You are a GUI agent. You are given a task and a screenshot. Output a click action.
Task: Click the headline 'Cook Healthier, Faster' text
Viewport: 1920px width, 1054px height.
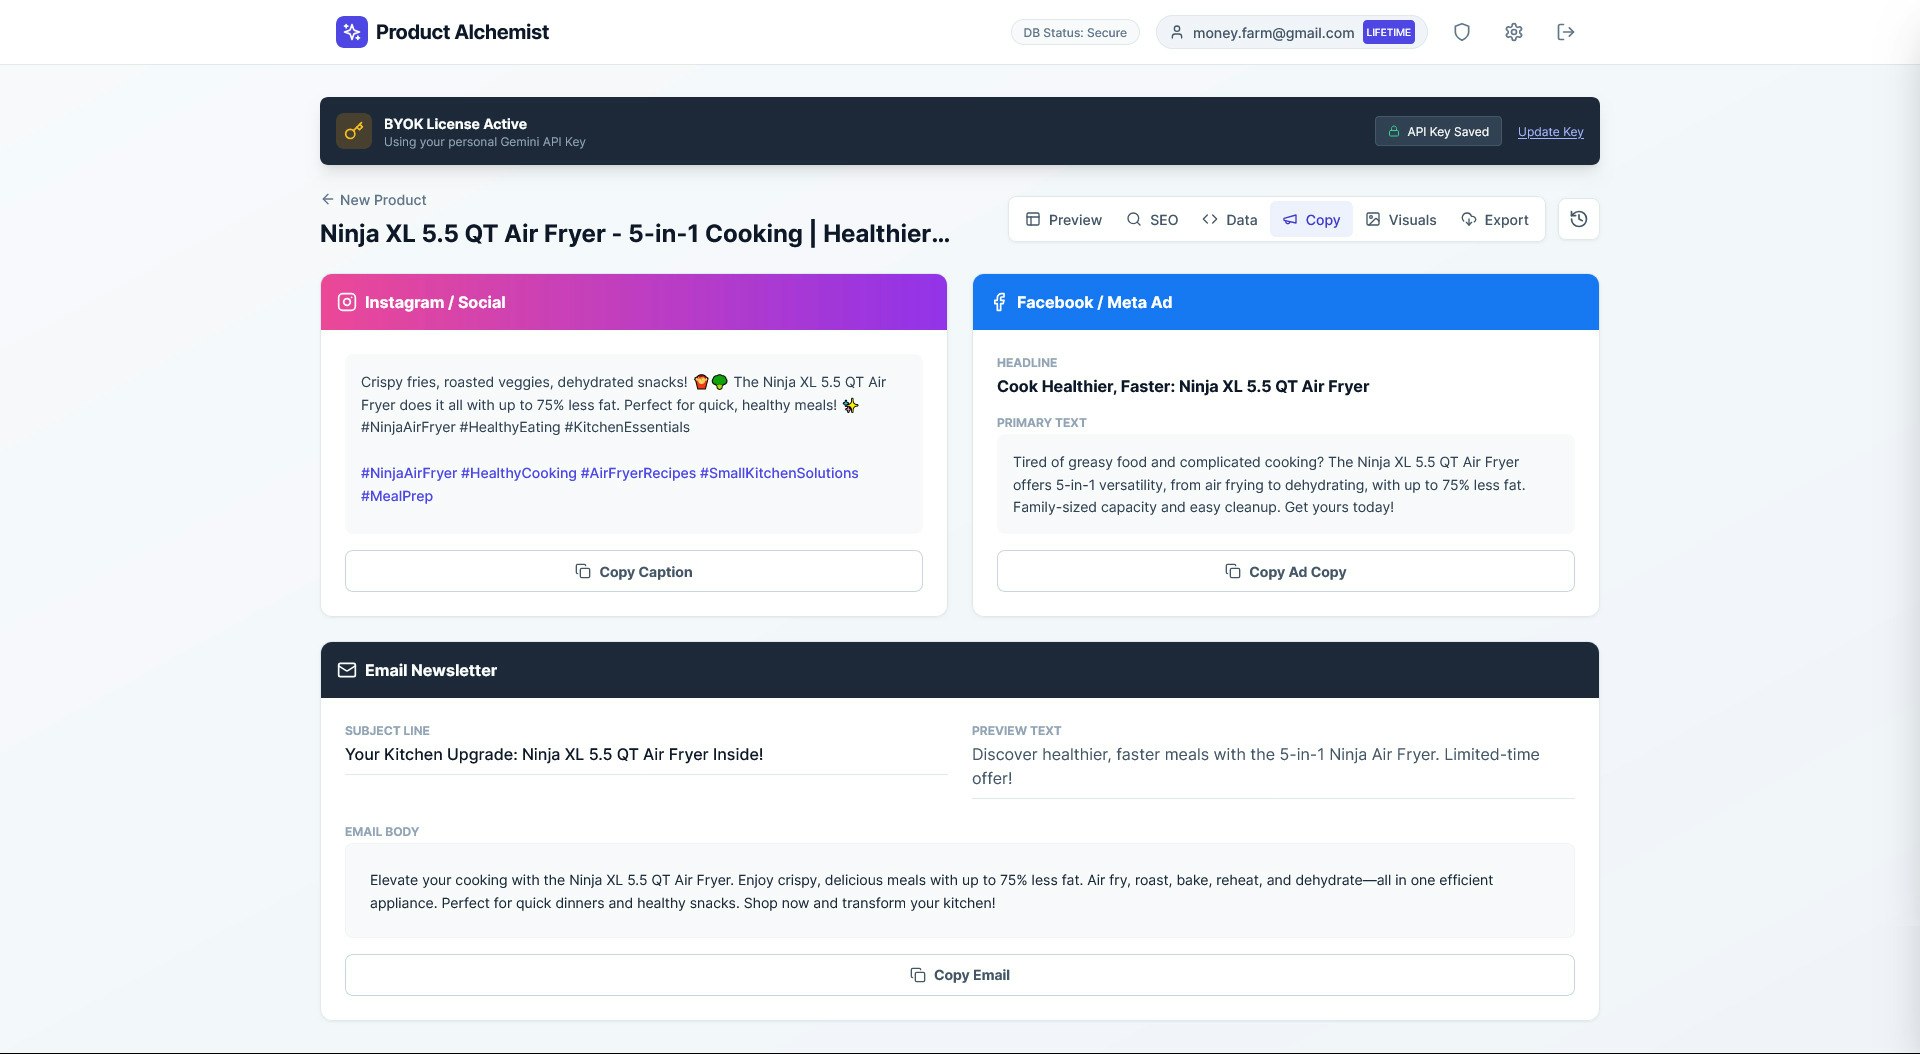tap(1183, 386)
